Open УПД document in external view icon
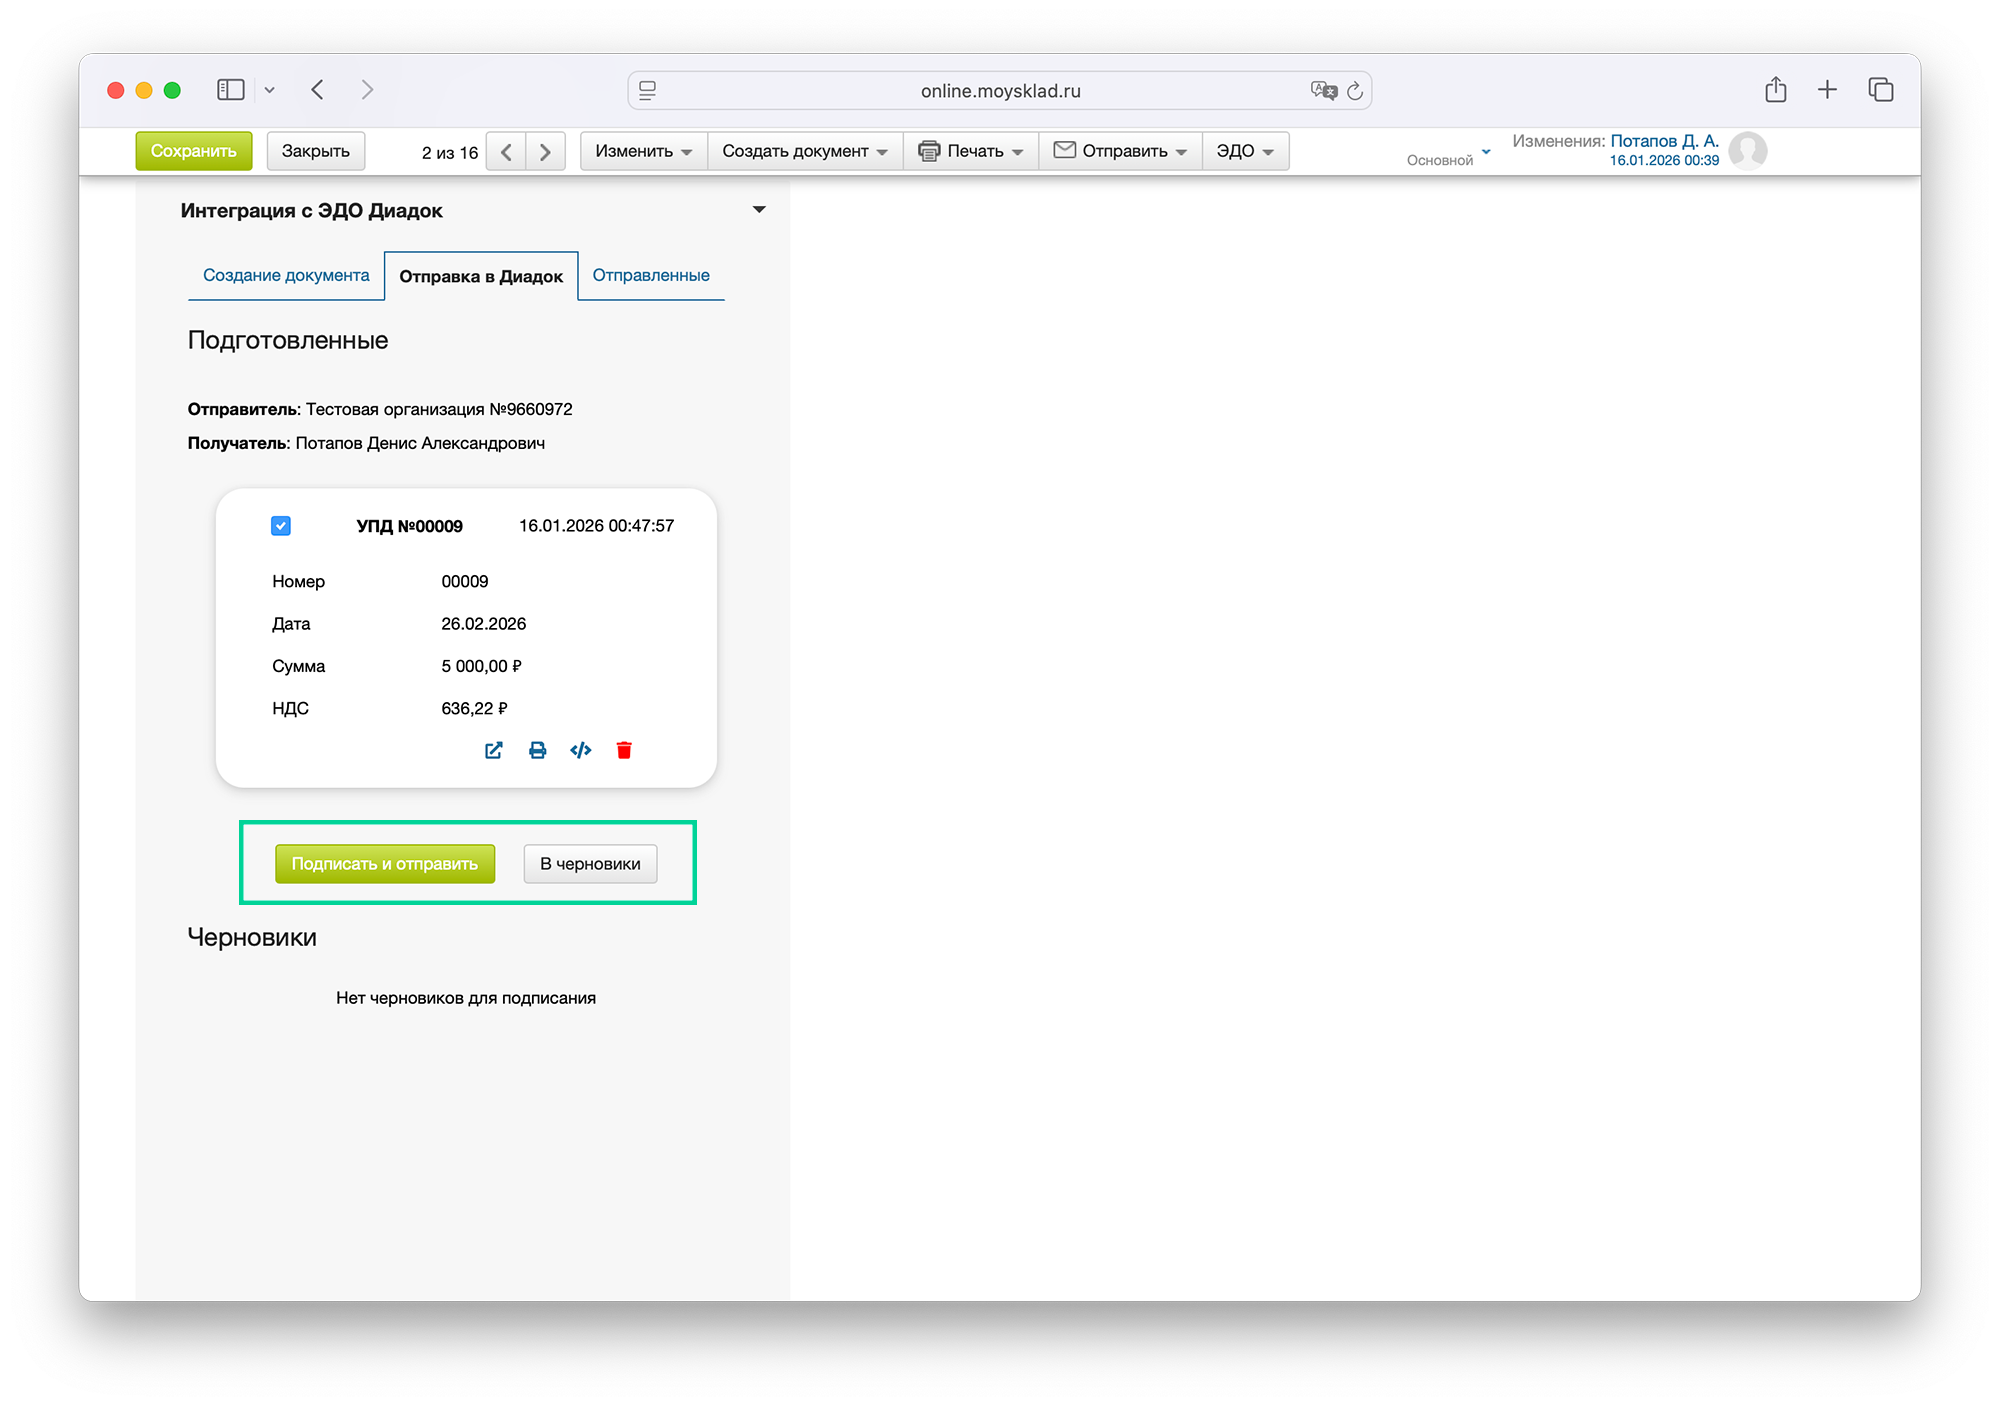 [493, 750]
